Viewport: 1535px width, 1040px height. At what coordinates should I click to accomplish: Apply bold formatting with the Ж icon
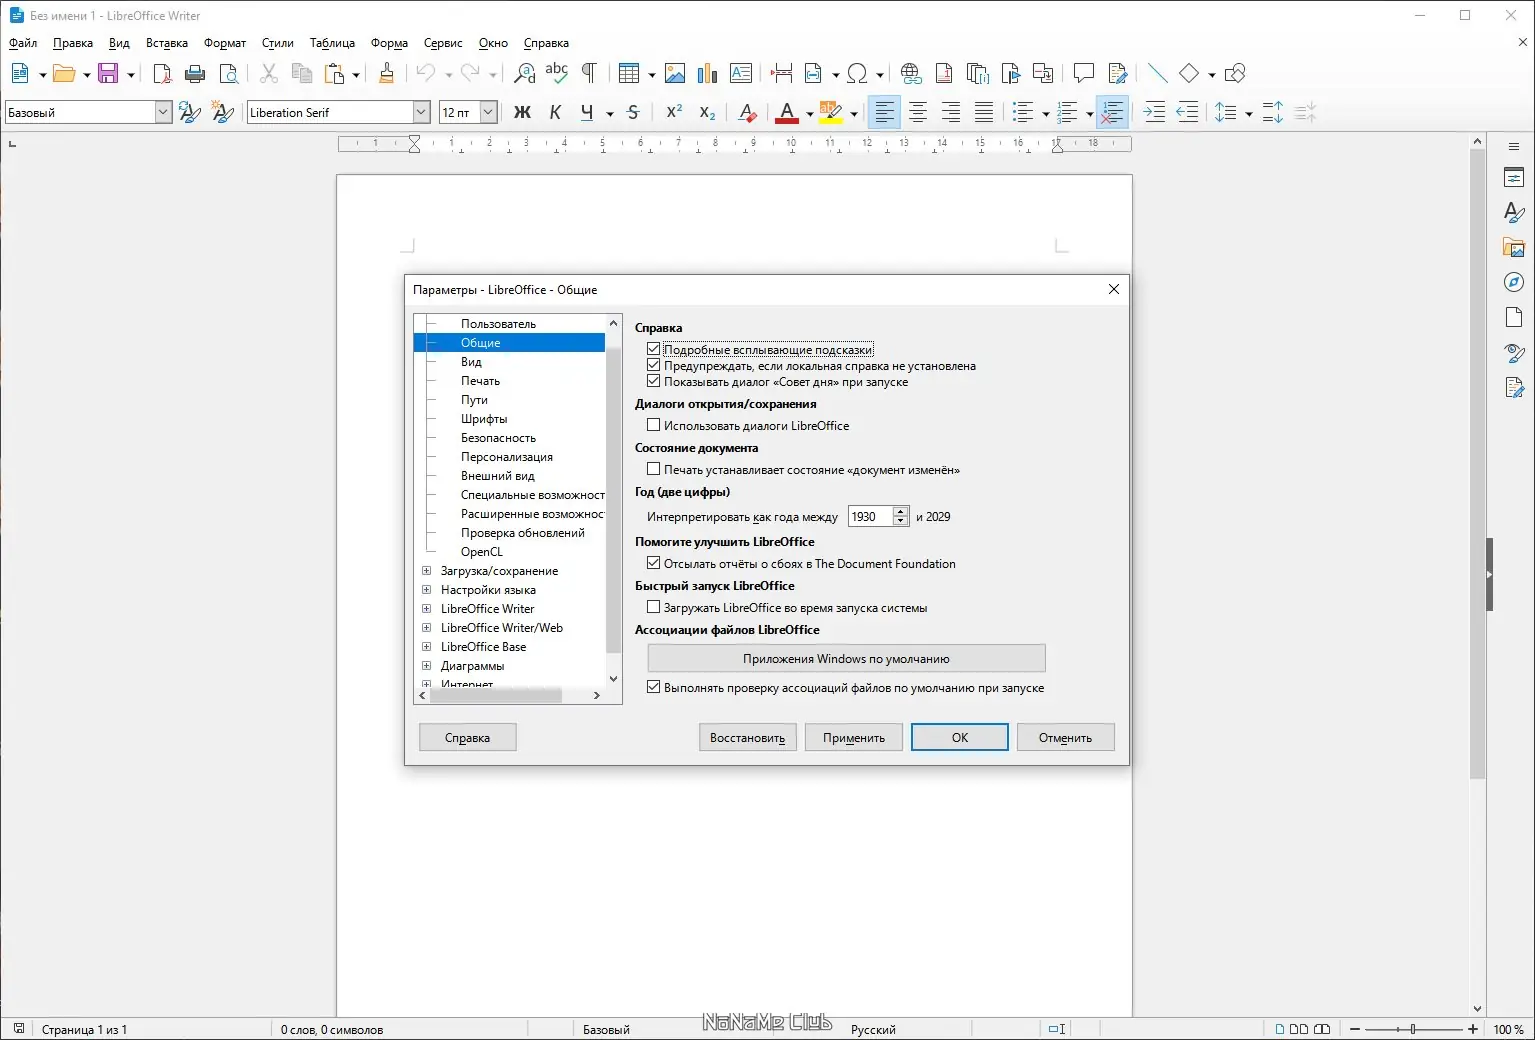point(522,113)
